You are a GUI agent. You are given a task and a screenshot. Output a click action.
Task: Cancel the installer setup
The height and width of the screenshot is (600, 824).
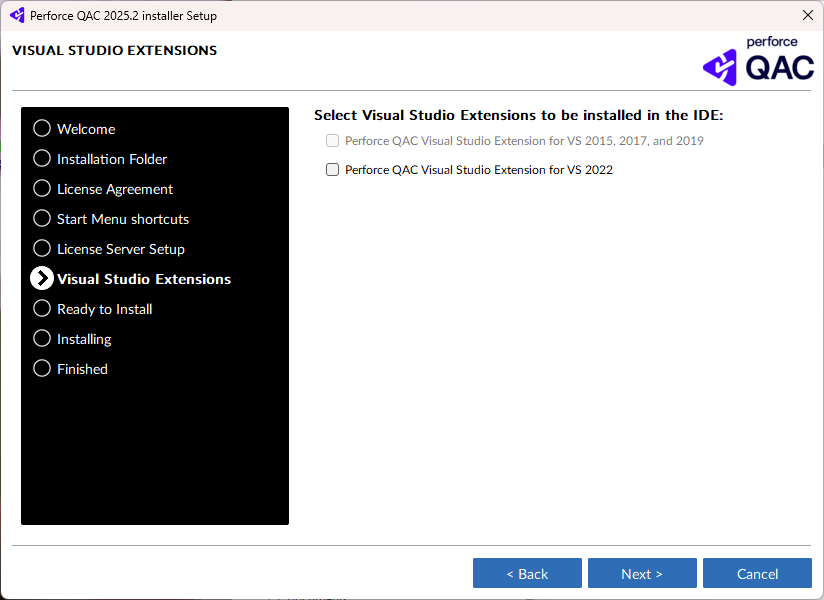tap(757, 573)
